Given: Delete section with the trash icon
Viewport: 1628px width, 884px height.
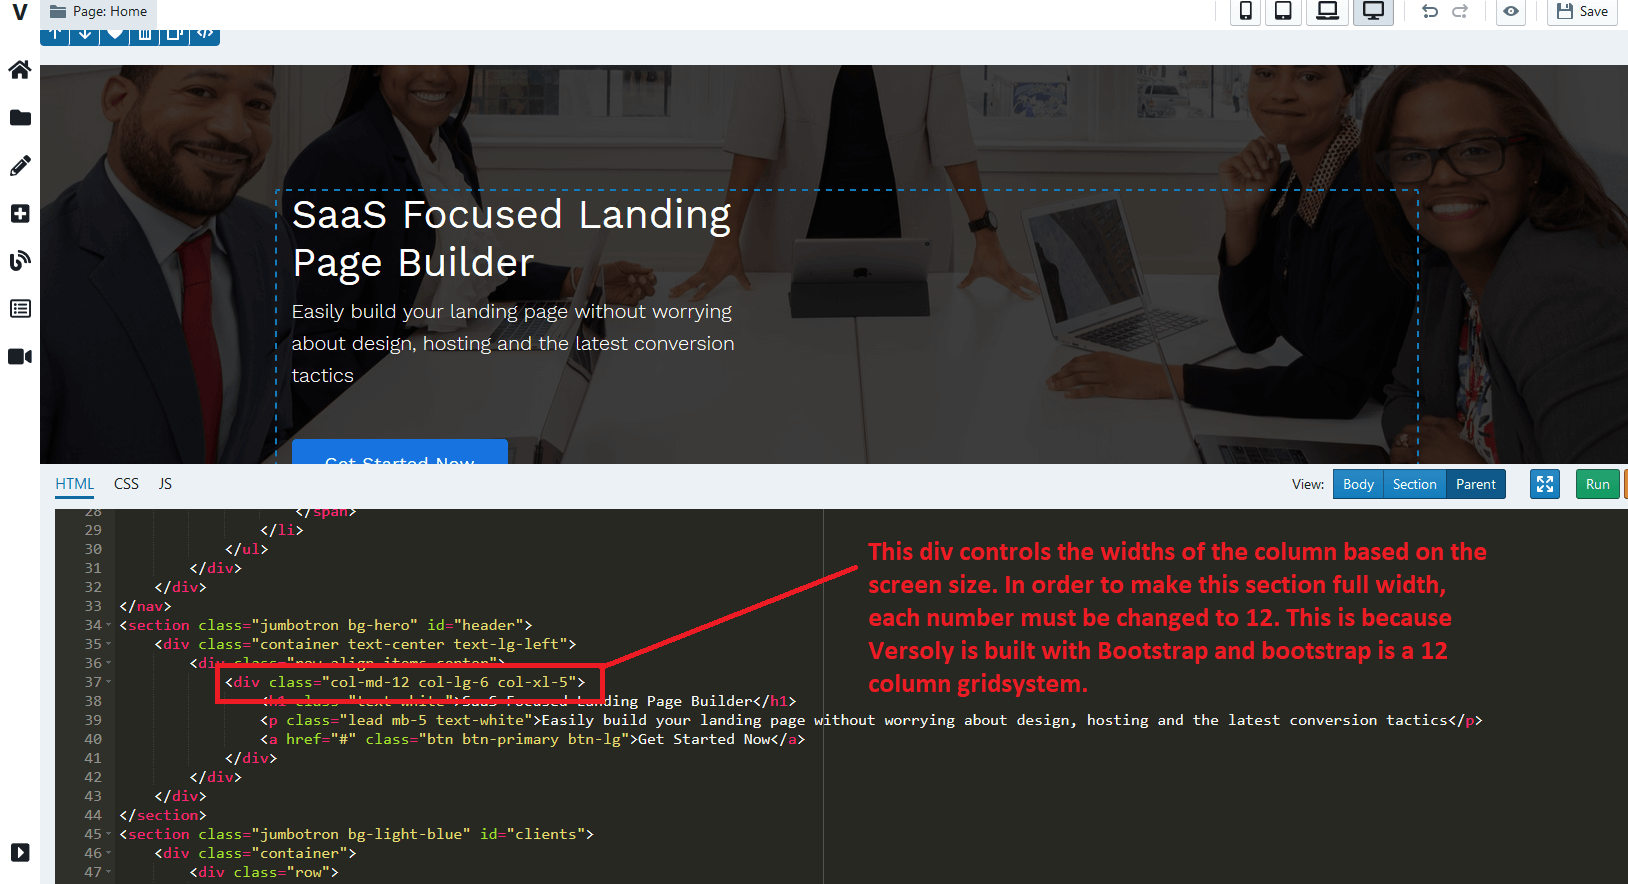Looking at the screenshot, I should (x=145, y=36).
